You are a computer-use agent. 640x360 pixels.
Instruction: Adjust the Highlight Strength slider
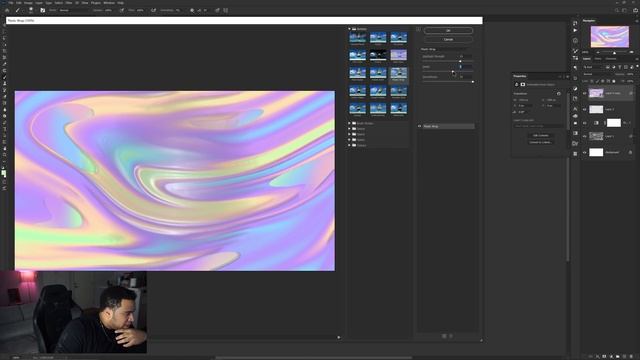tap(460, 61)
